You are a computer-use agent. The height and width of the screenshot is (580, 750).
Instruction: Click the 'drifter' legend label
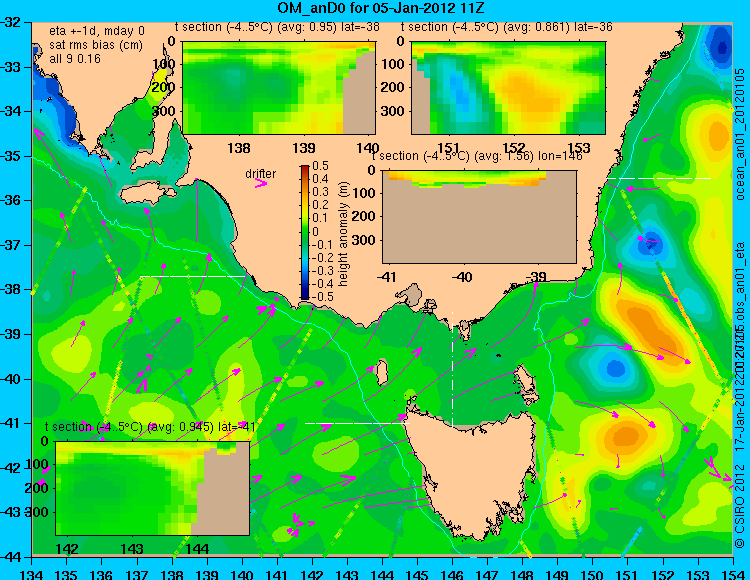pos(261,174)
